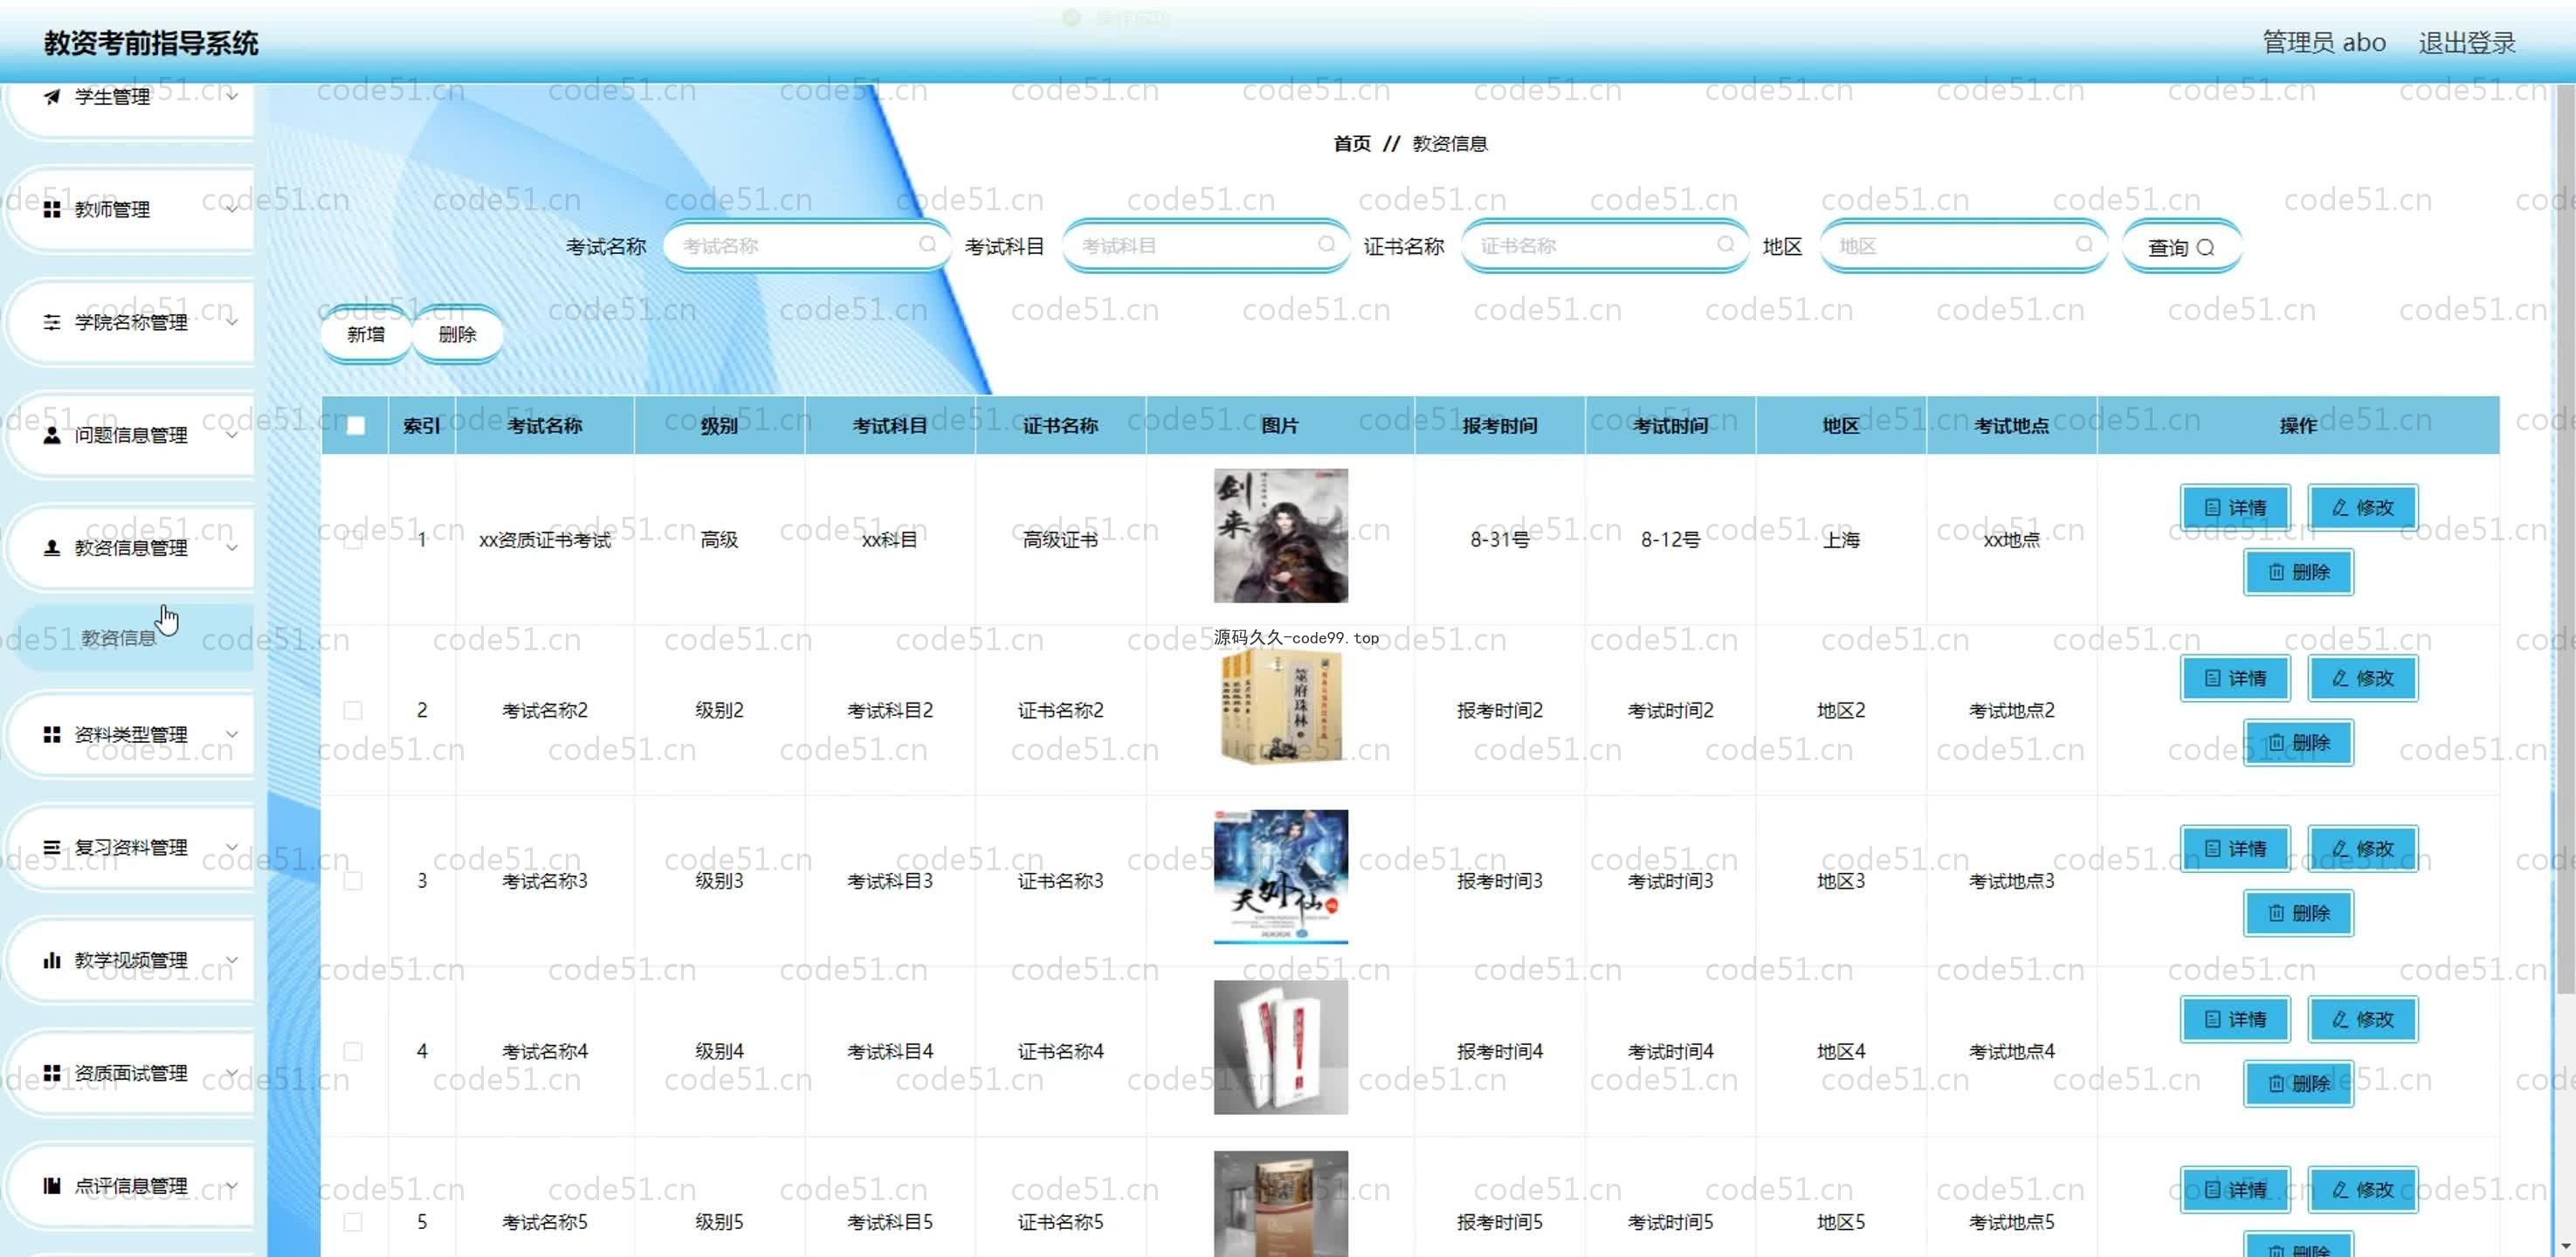Click search icon in 考试名称 field
Image resolution: width=2576 pixels, height=1257 pixels.
pos(927,245)
